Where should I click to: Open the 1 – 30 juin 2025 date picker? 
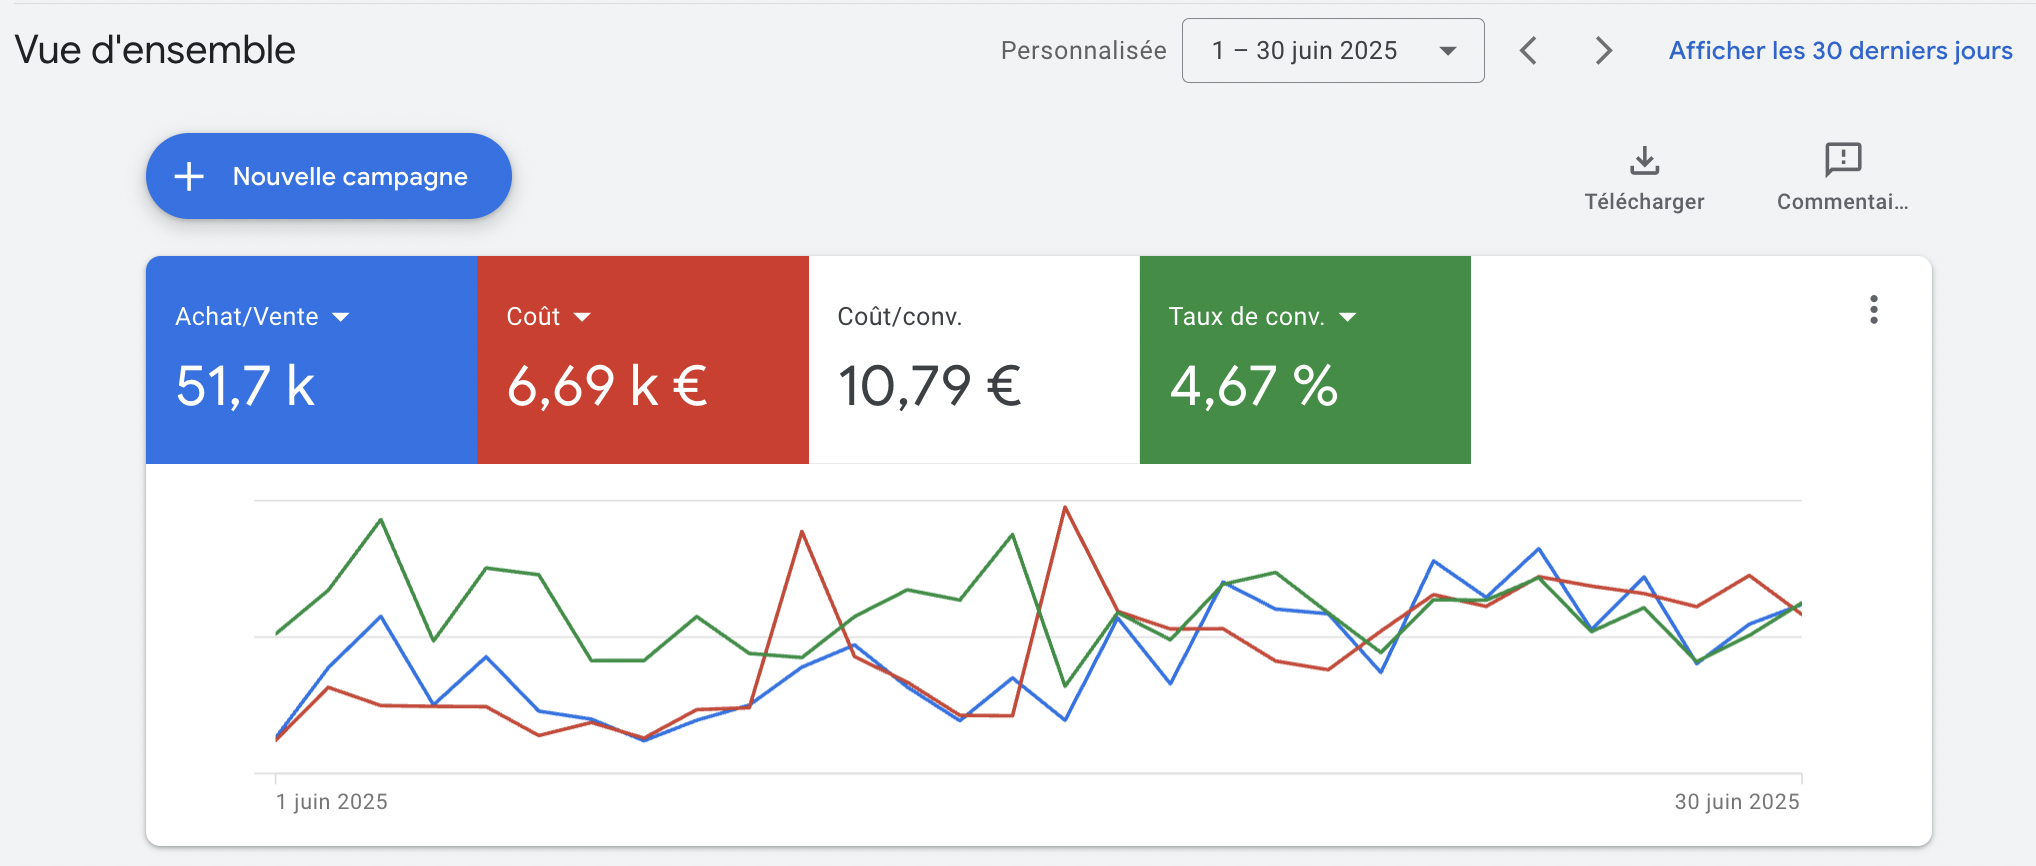pyautogui.click(x=1332, y=51)
